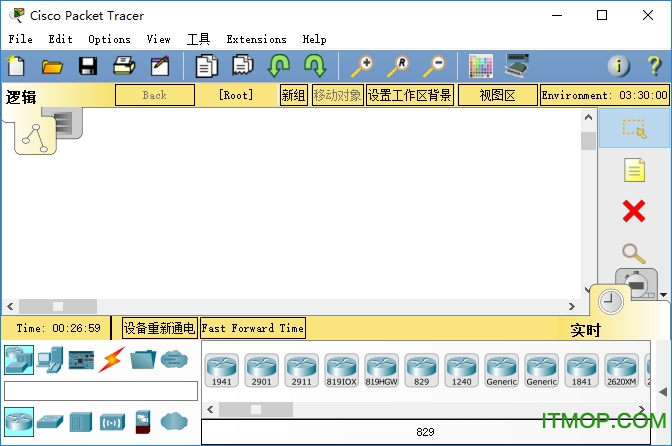Click the Environment: 03:30:00 button

(603, 95)
